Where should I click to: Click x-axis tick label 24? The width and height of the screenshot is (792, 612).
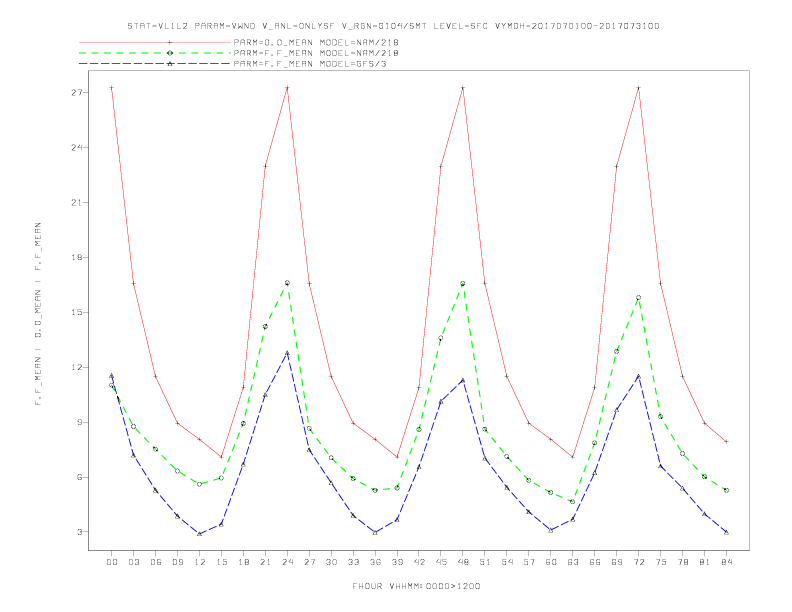click(x=287, y=562)
